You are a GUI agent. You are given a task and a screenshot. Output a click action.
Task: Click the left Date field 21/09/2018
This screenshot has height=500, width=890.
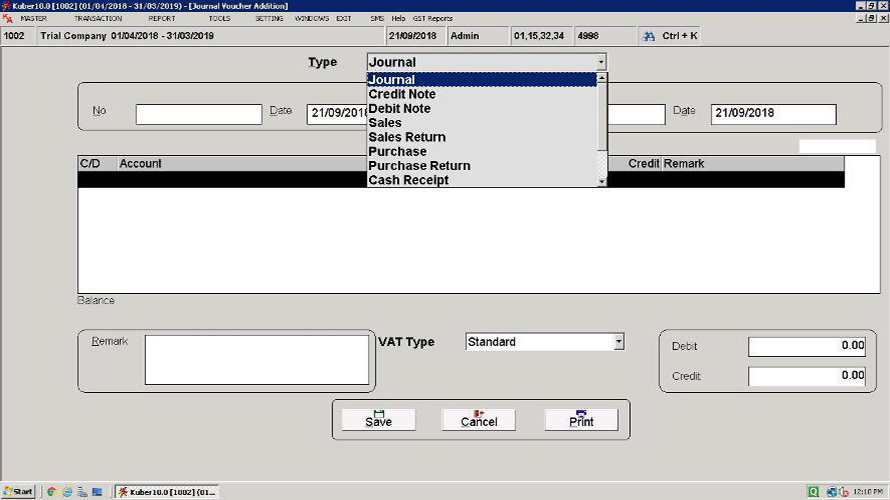[337, 114]
